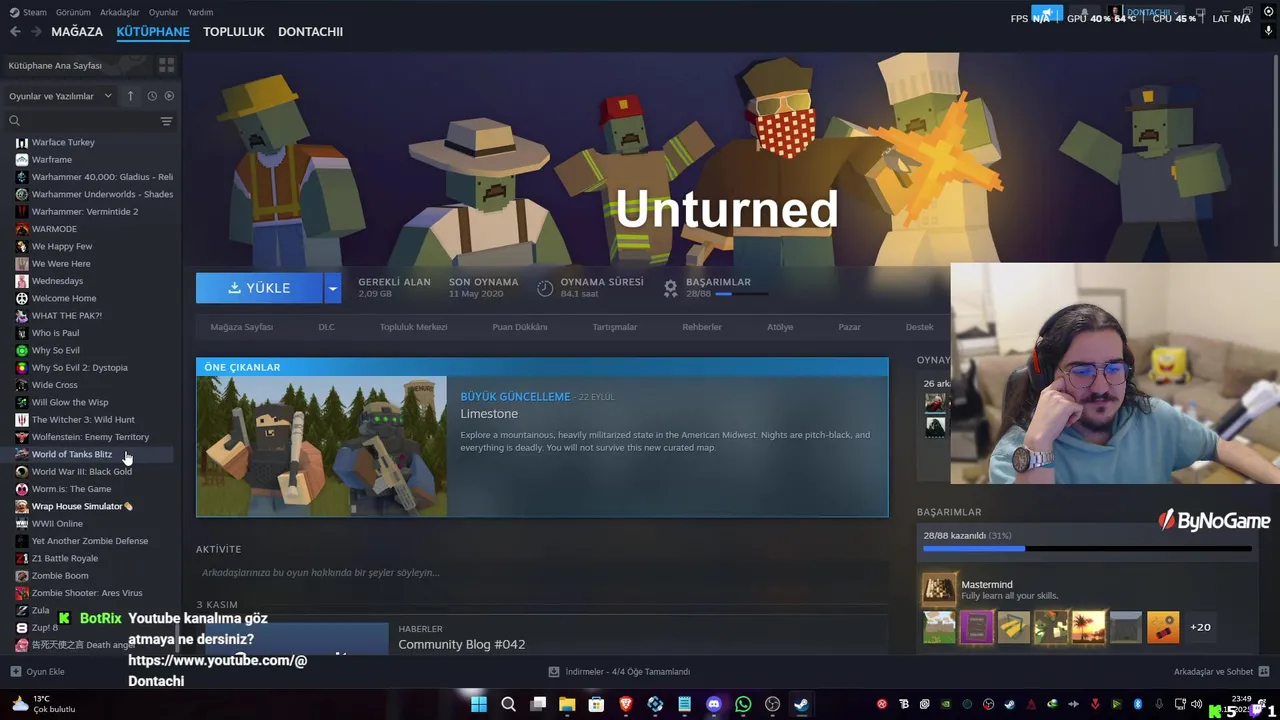
Task: Open Community Blog #042 news item
Action: click(461, 645)
